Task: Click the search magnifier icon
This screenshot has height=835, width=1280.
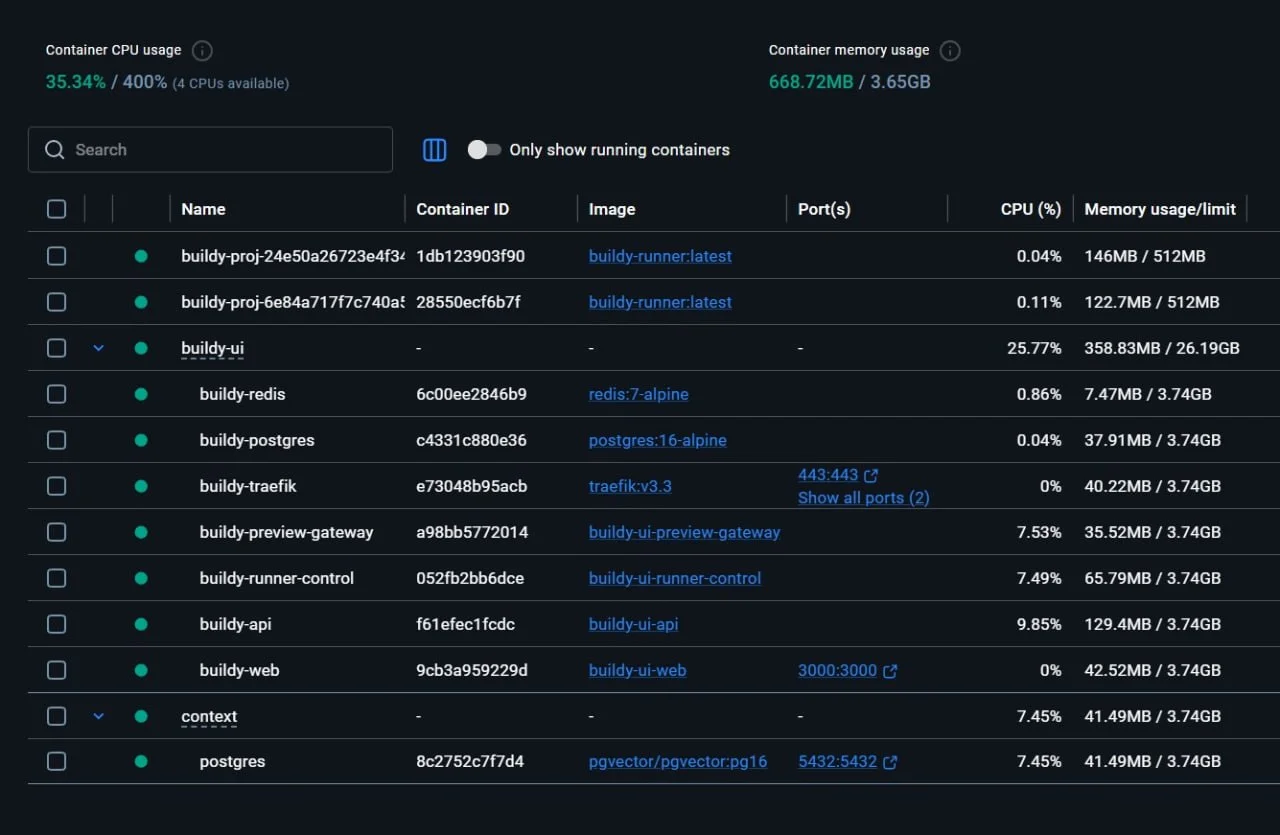Action: [x=55, y=150]
